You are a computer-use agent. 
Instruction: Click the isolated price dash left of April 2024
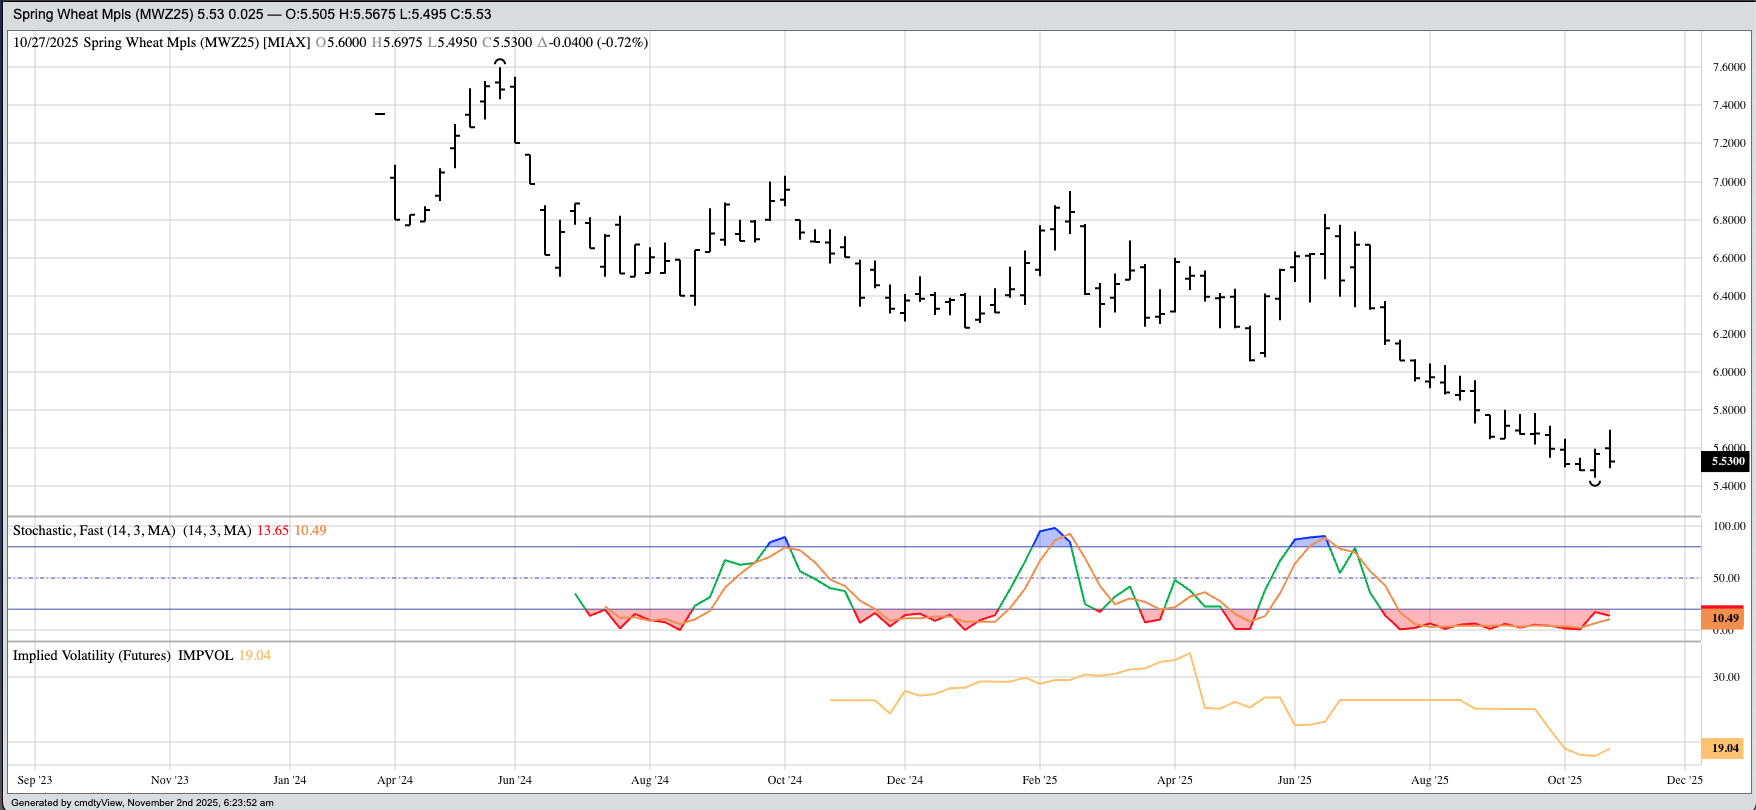pyautogui.click(x=380, y=114)
